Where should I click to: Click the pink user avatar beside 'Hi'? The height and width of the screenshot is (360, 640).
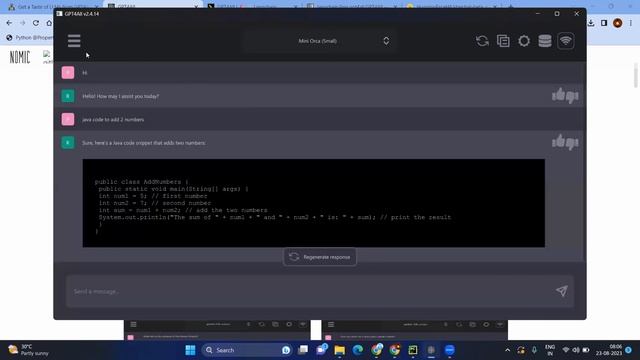(68, 73)
